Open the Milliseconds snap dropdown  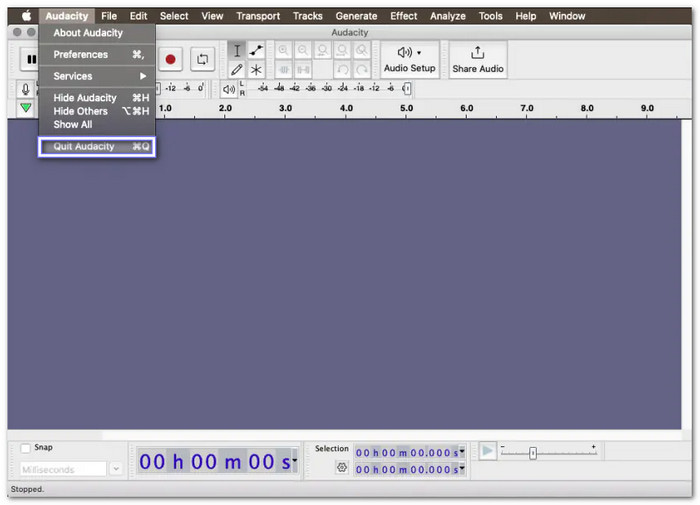pyautogui.click(x=116, y=469)
